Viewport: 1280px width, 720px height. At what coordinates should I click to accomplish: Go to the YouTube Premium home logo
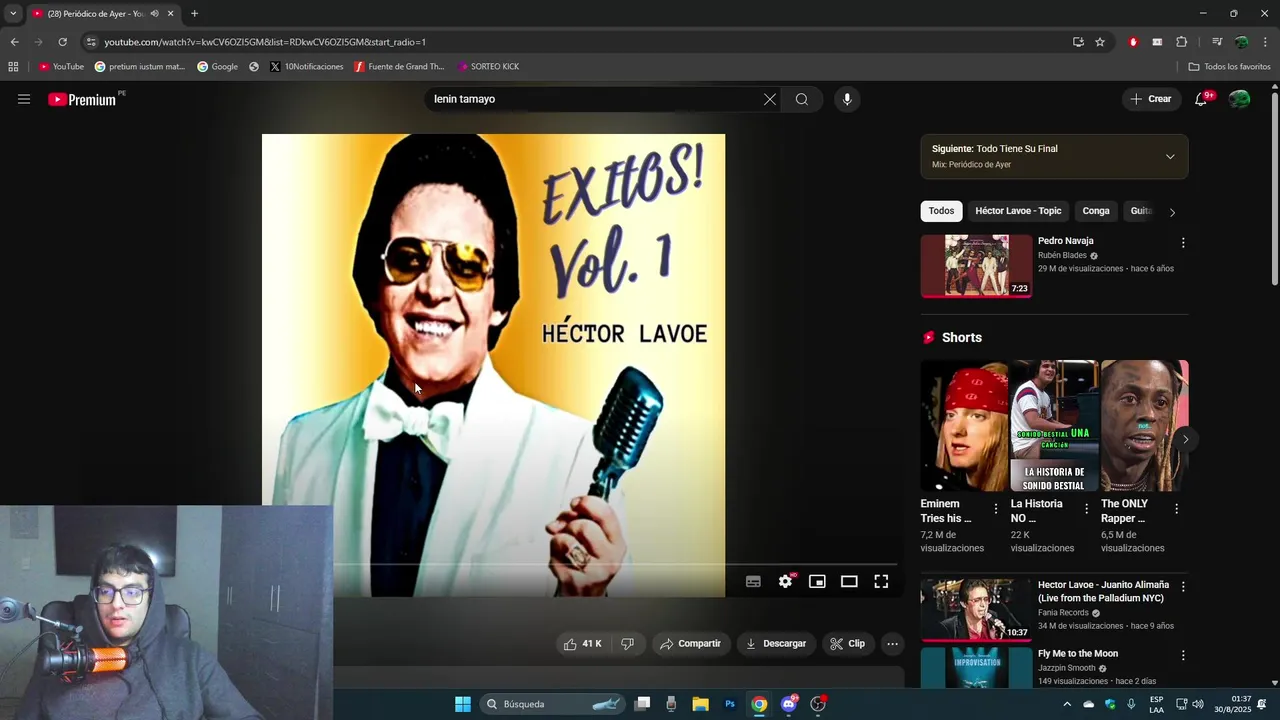click(82, 99)
